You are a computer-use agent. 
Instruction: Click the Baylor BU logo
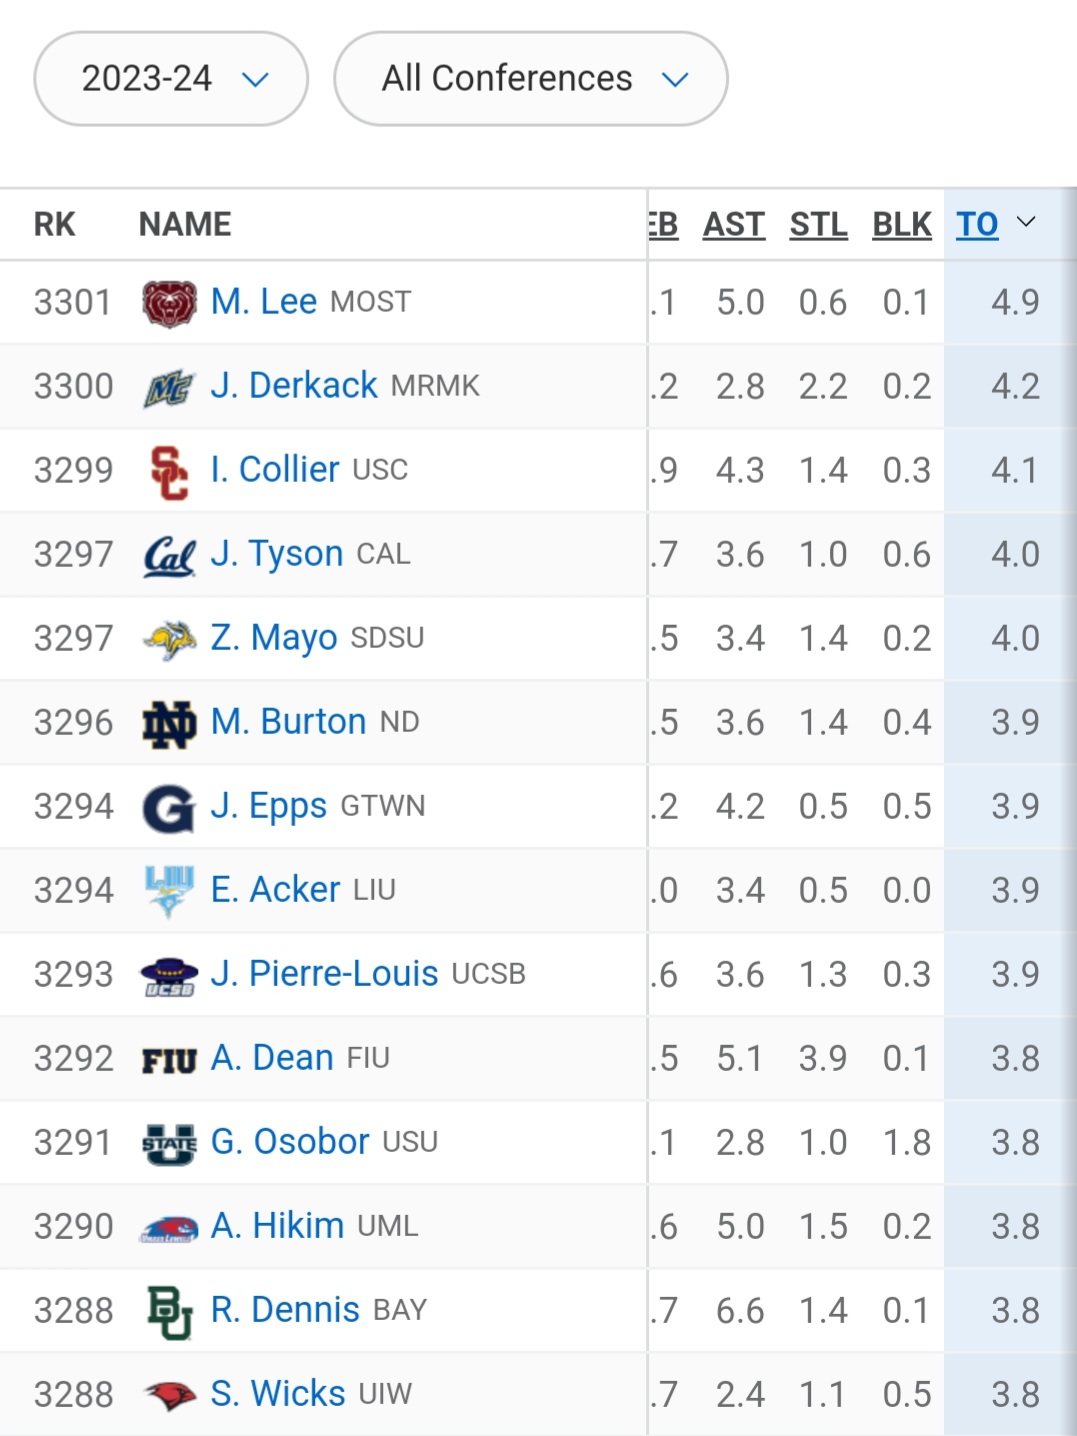coord(169,1311)
